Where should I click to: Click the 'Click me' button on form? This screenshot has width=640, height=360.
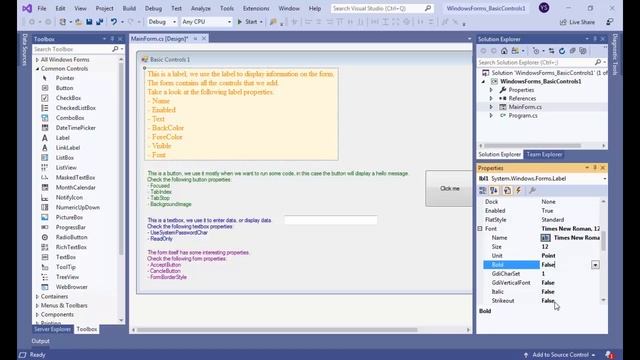coord(449,188)
